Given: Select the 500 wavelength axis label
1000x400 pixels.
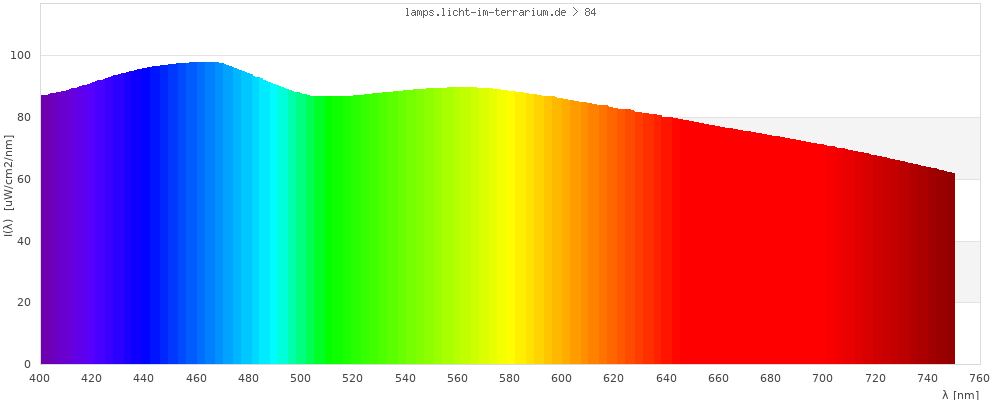Looking at the screenshot, I should (301, 378).
